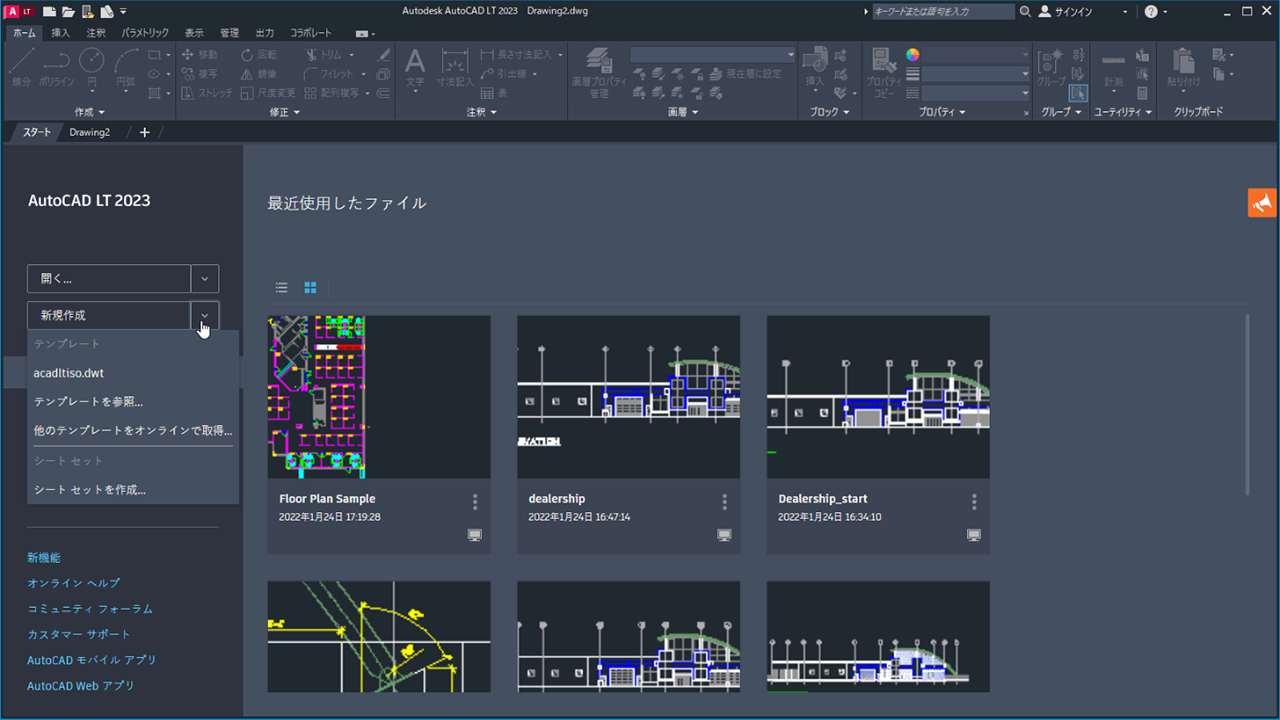Screen dimensions: 1280x720
Task: Switch recent files to list view
Action: coord(282,288)
